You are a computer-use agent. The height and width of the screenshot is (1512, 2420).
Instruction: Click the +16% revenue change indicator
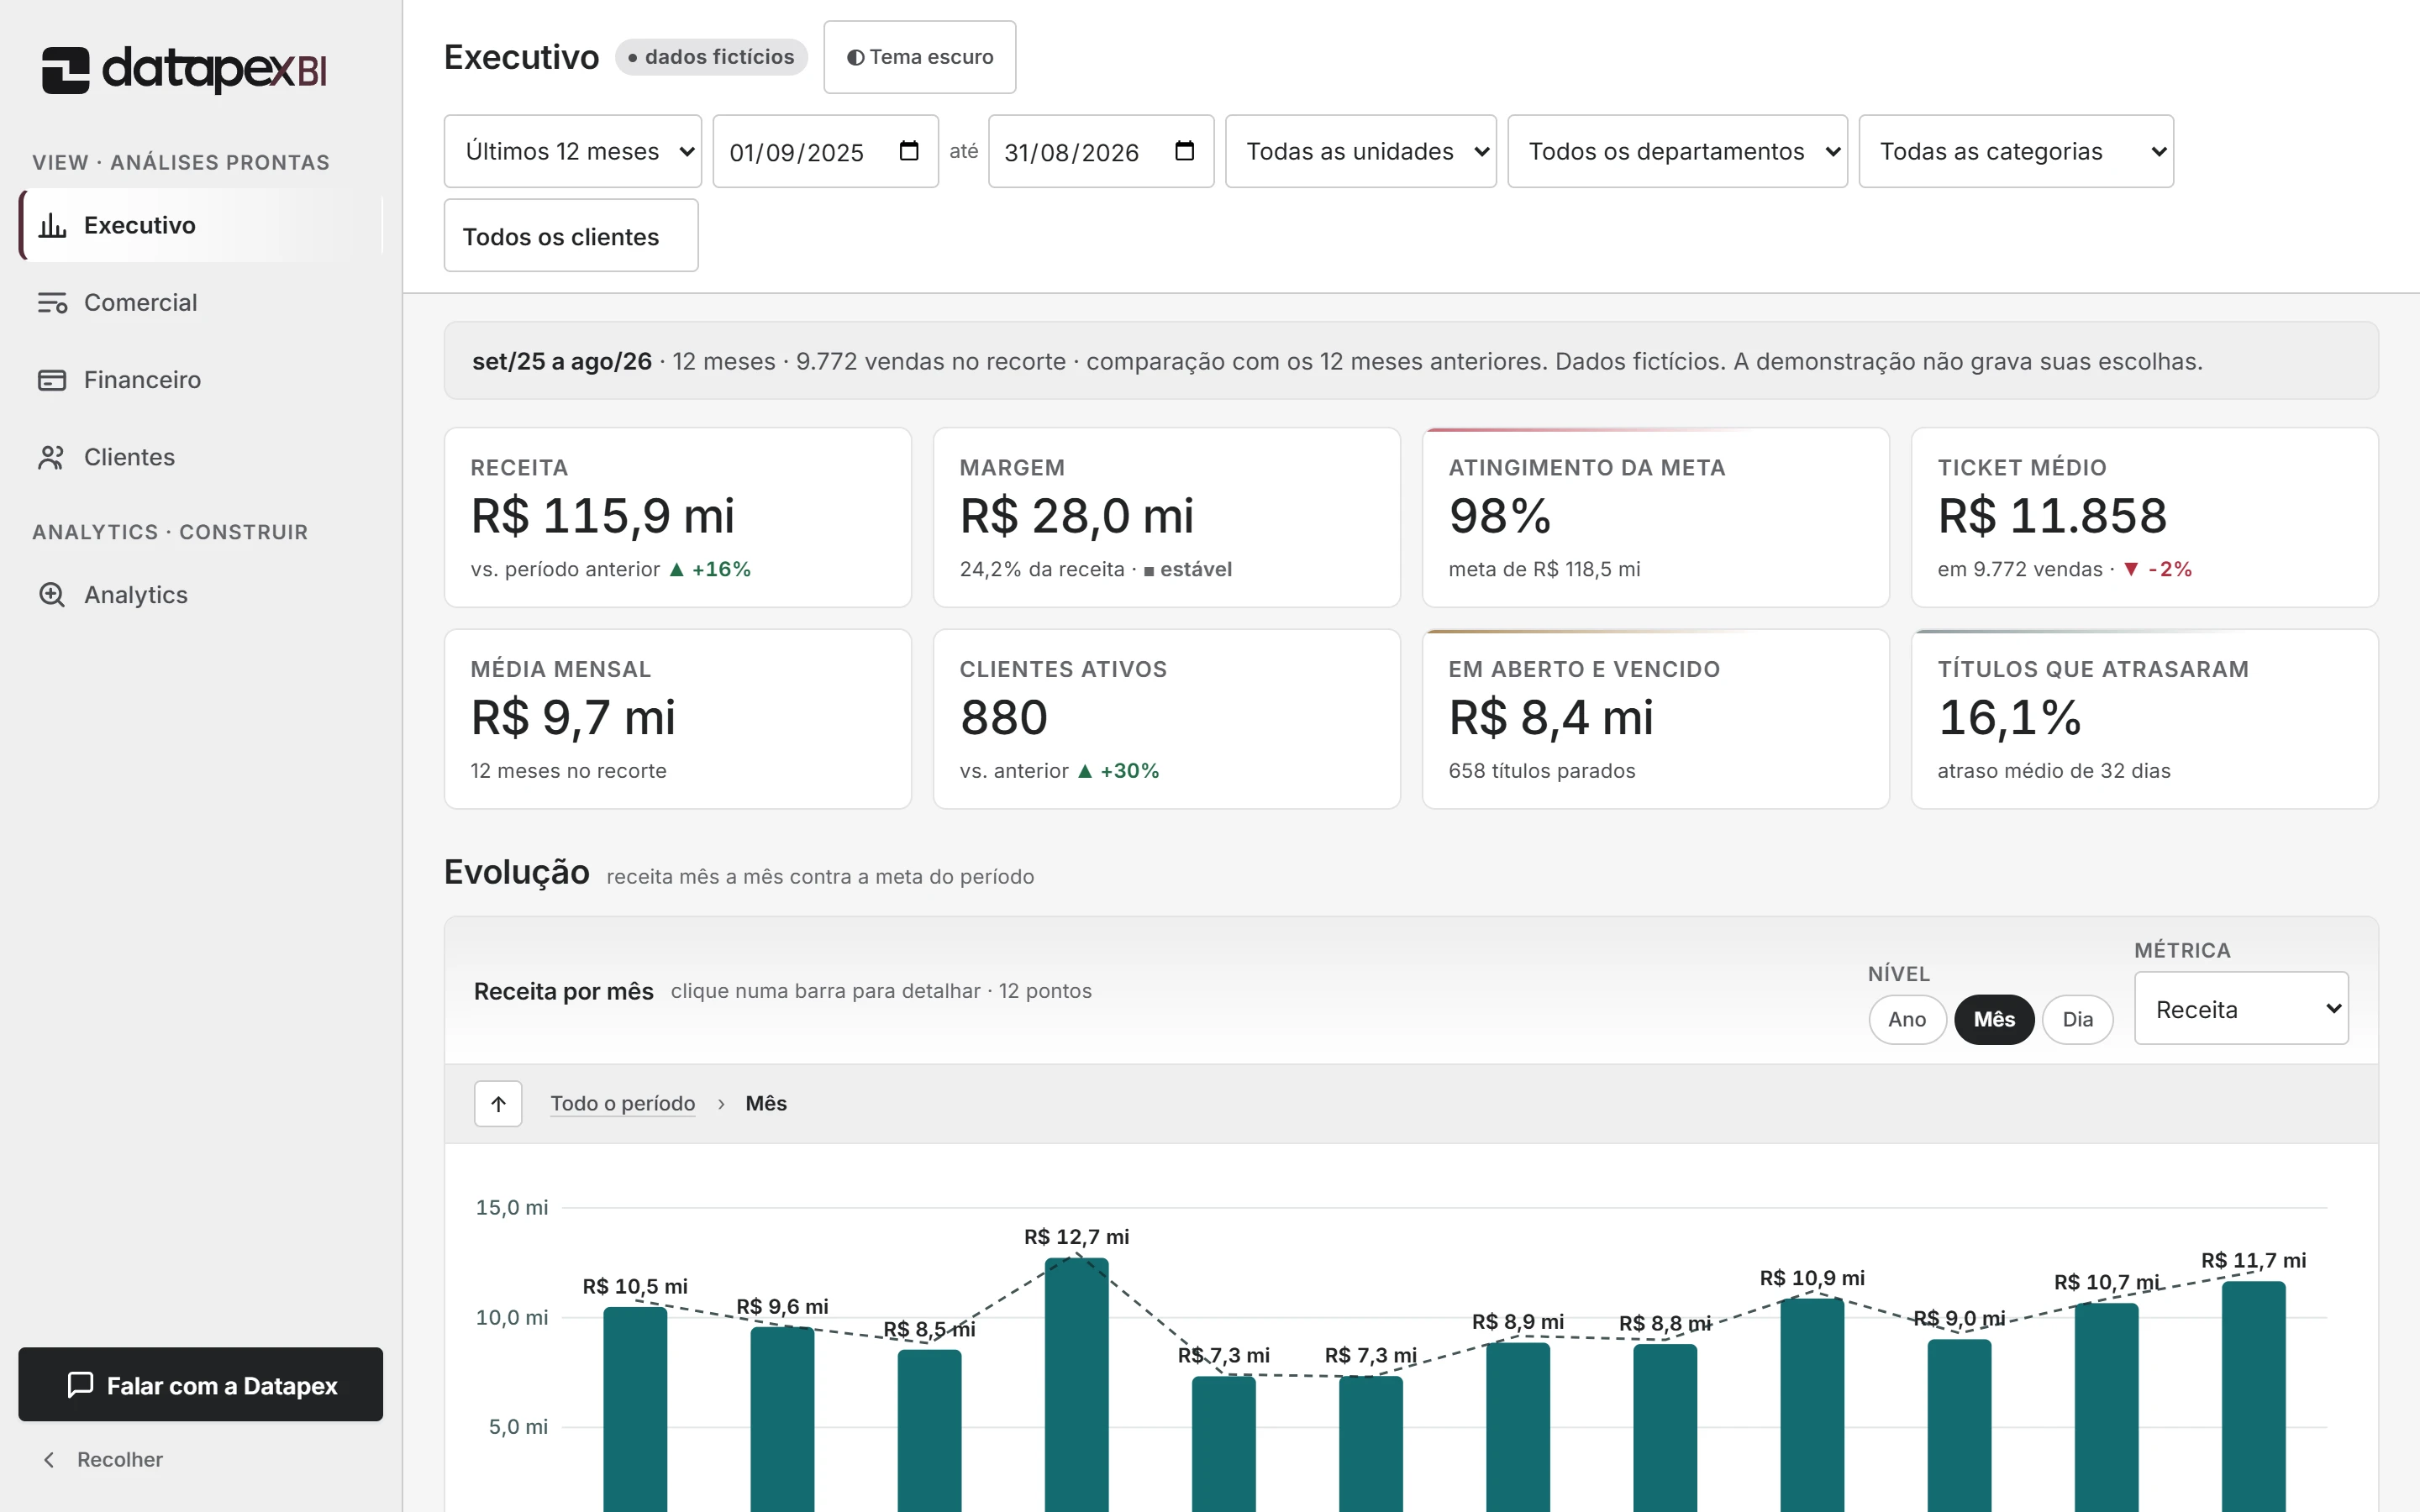coord(710,569)
